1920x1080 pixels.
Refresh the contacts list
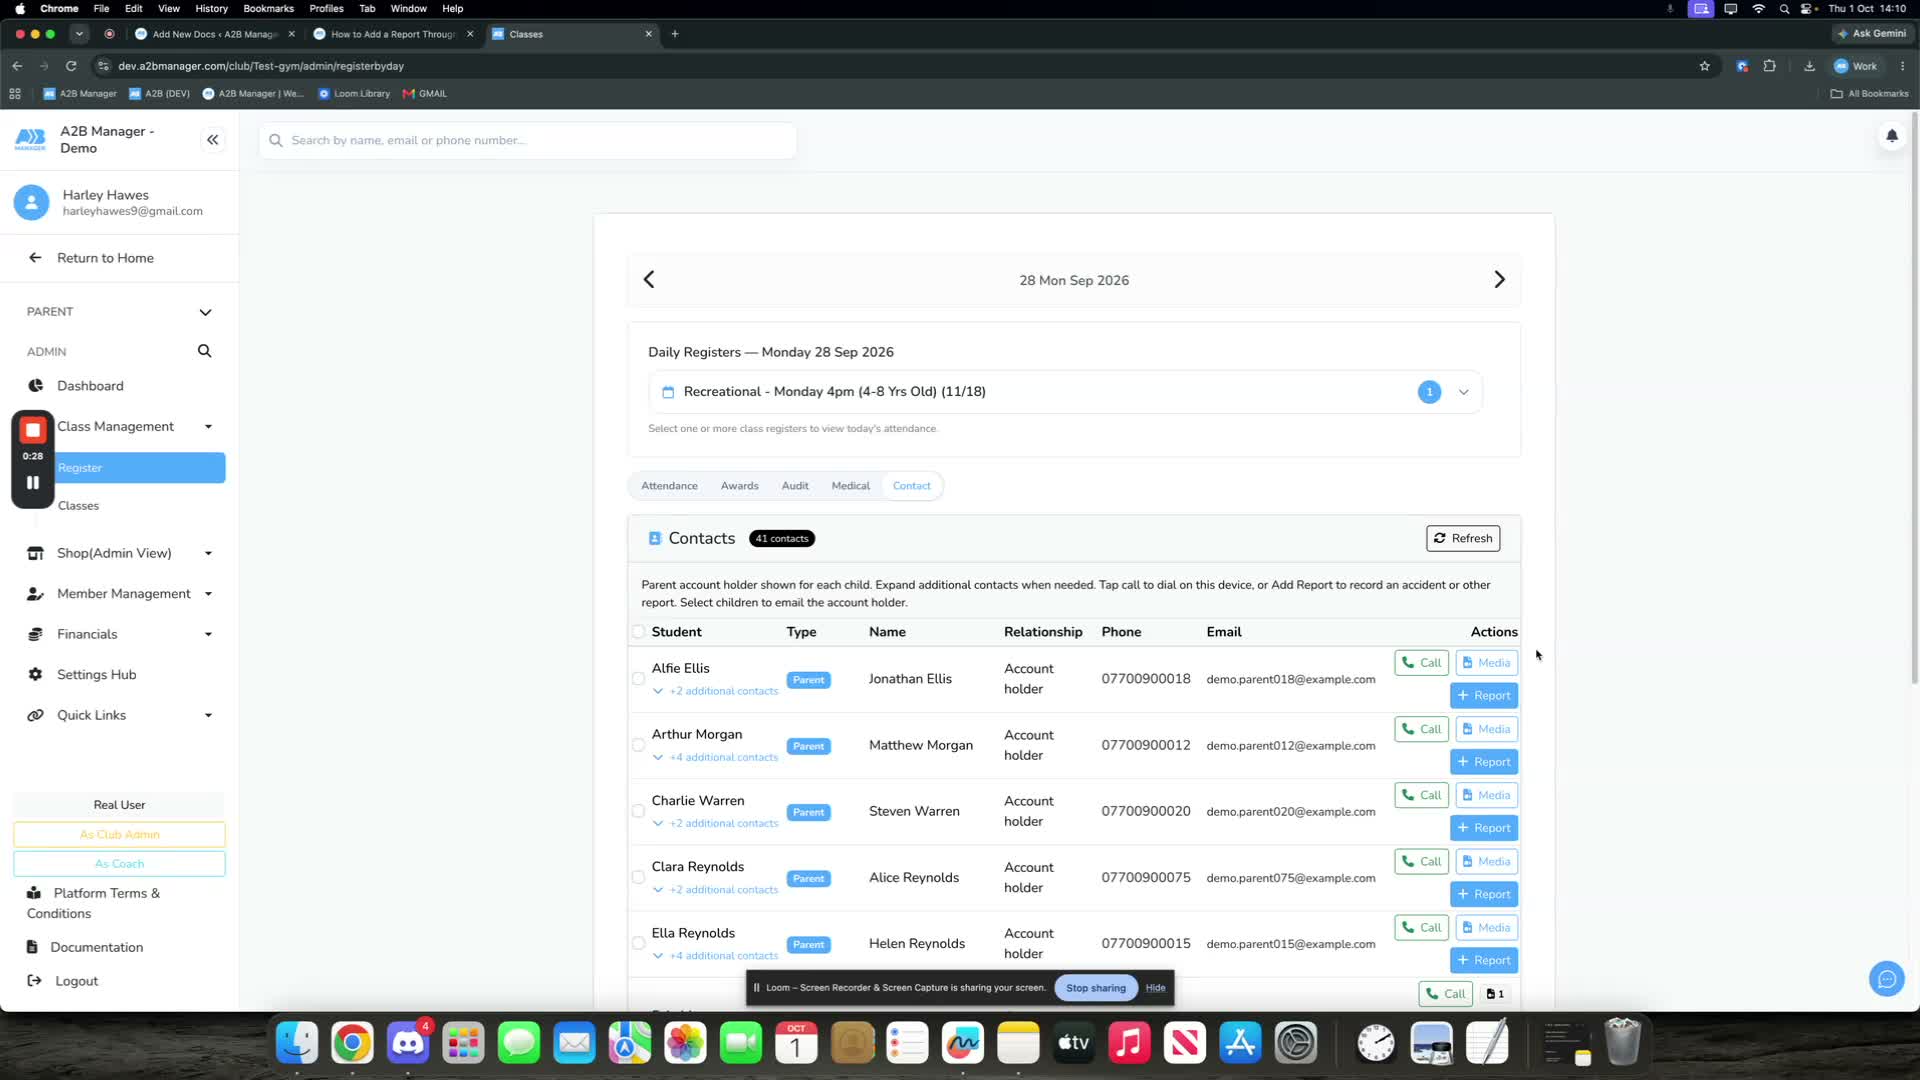click(1462, 538)
